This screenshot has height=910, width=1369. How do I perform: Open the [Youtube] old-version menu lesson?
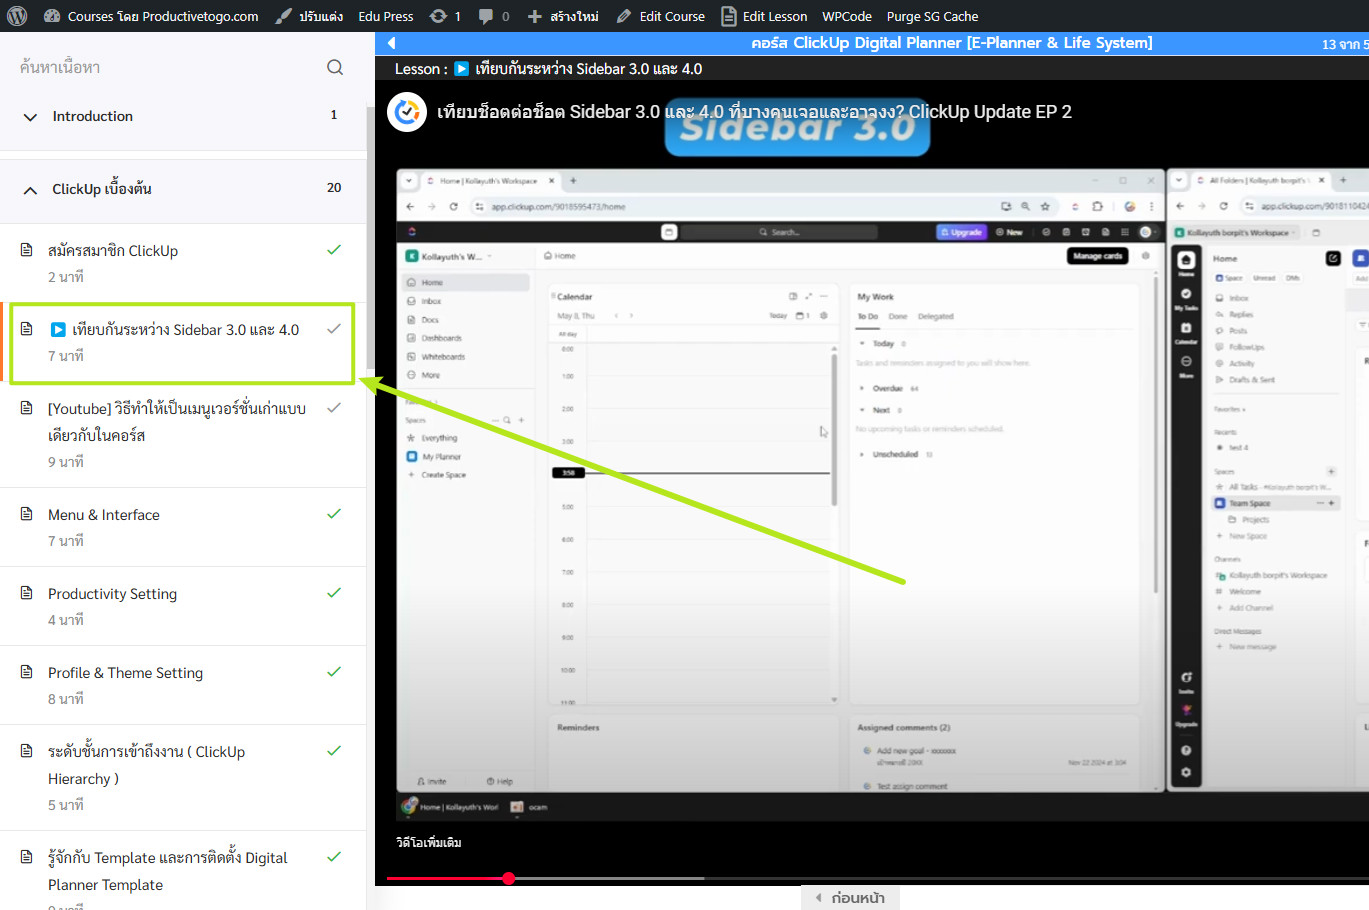coord(177,422)
